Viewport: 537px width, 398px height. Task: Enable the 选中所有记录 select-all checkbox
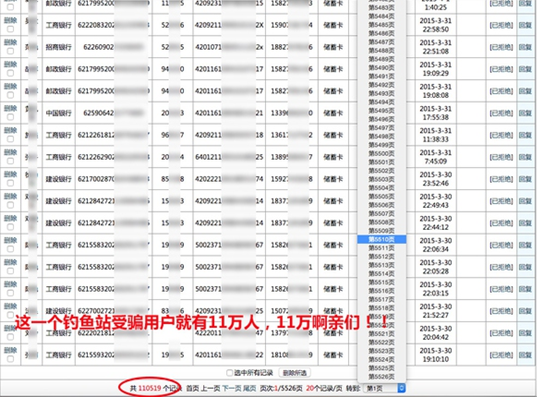click(x=229, y=373)
